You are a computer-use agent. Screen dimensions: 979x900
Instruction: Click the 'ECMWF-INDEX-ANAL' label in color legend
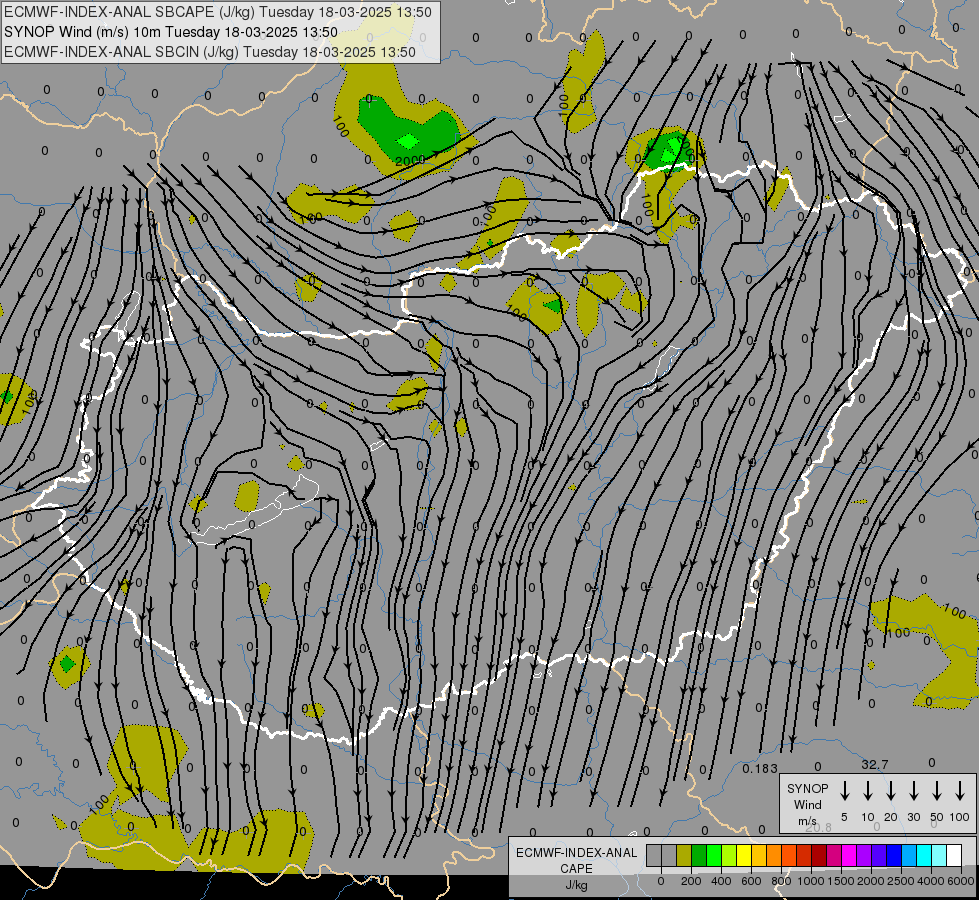(576, 853)
